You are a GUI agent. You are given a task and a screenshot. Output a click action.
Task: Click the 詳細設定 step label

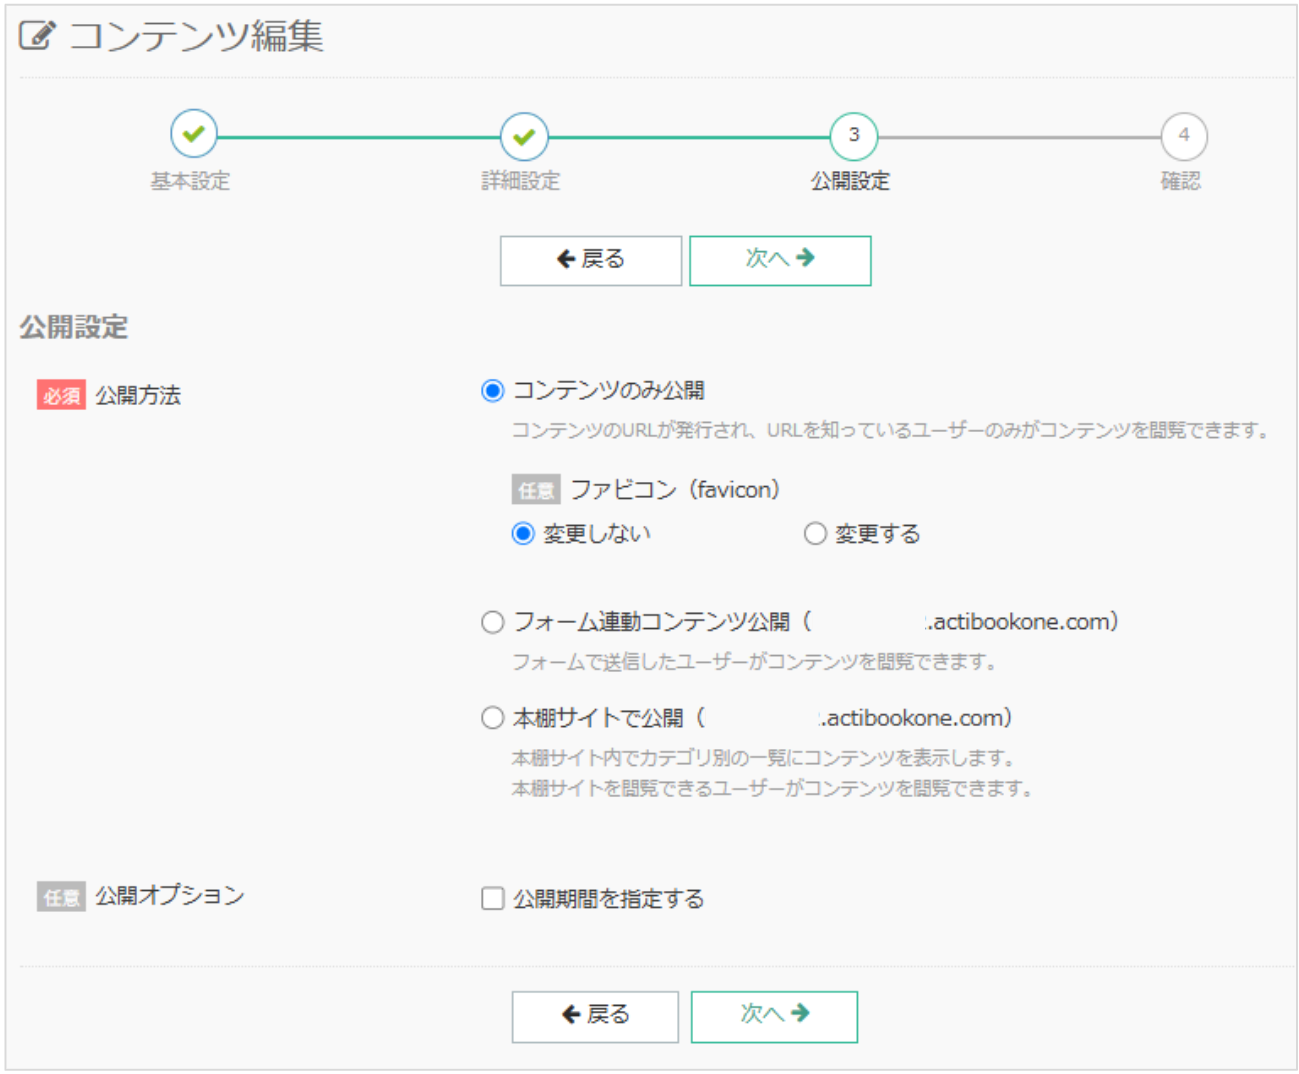coord(520,181)
